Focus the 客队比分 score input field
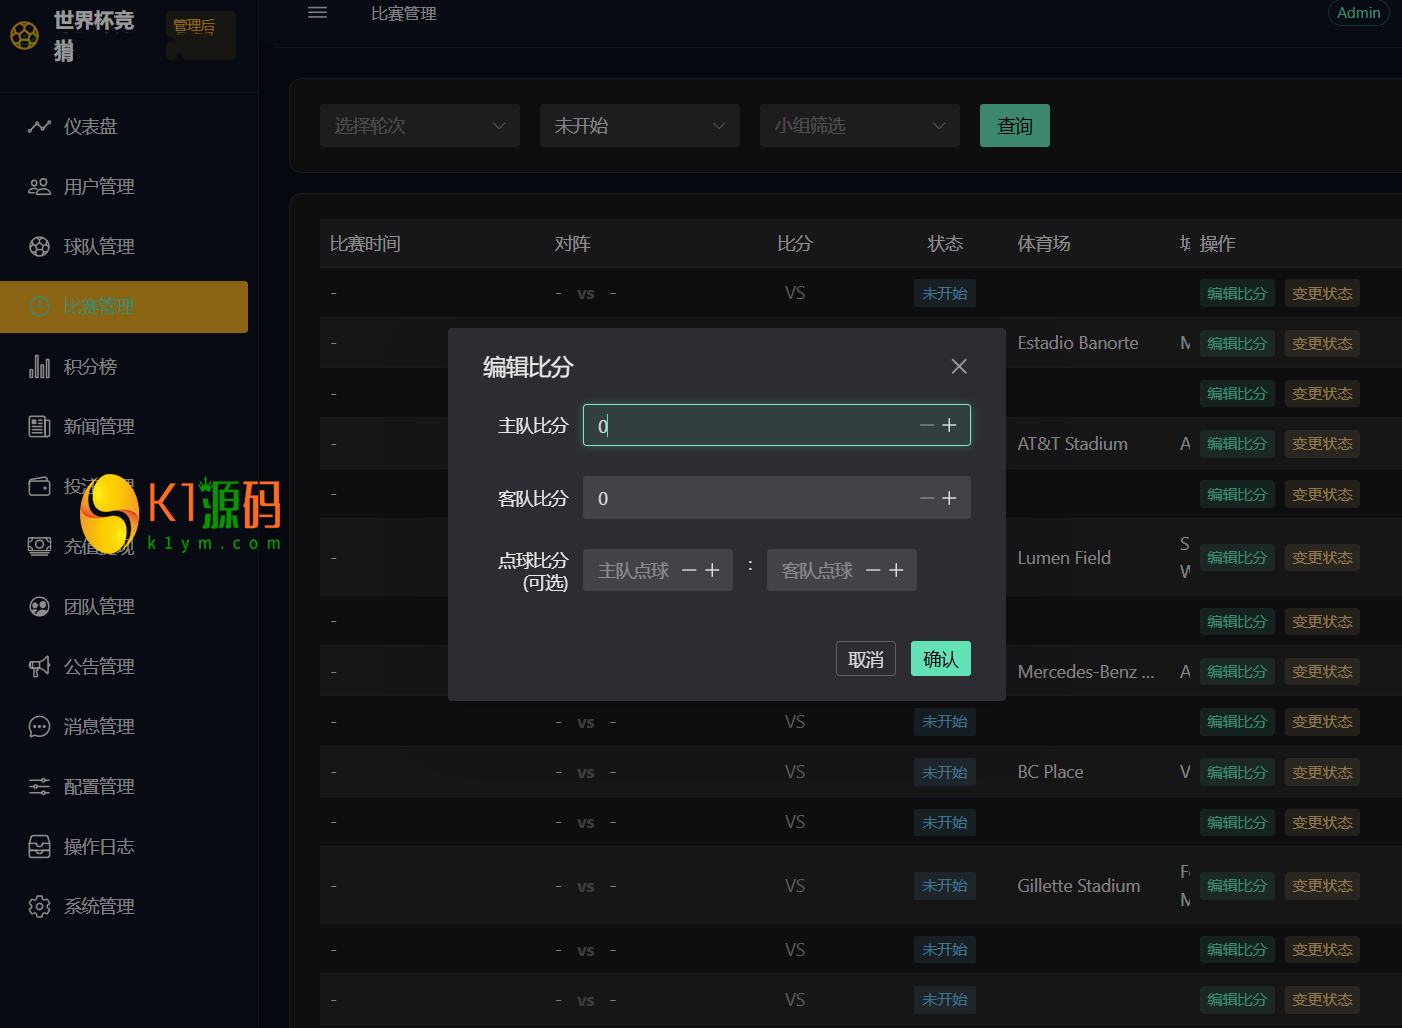 coord(777,498)
